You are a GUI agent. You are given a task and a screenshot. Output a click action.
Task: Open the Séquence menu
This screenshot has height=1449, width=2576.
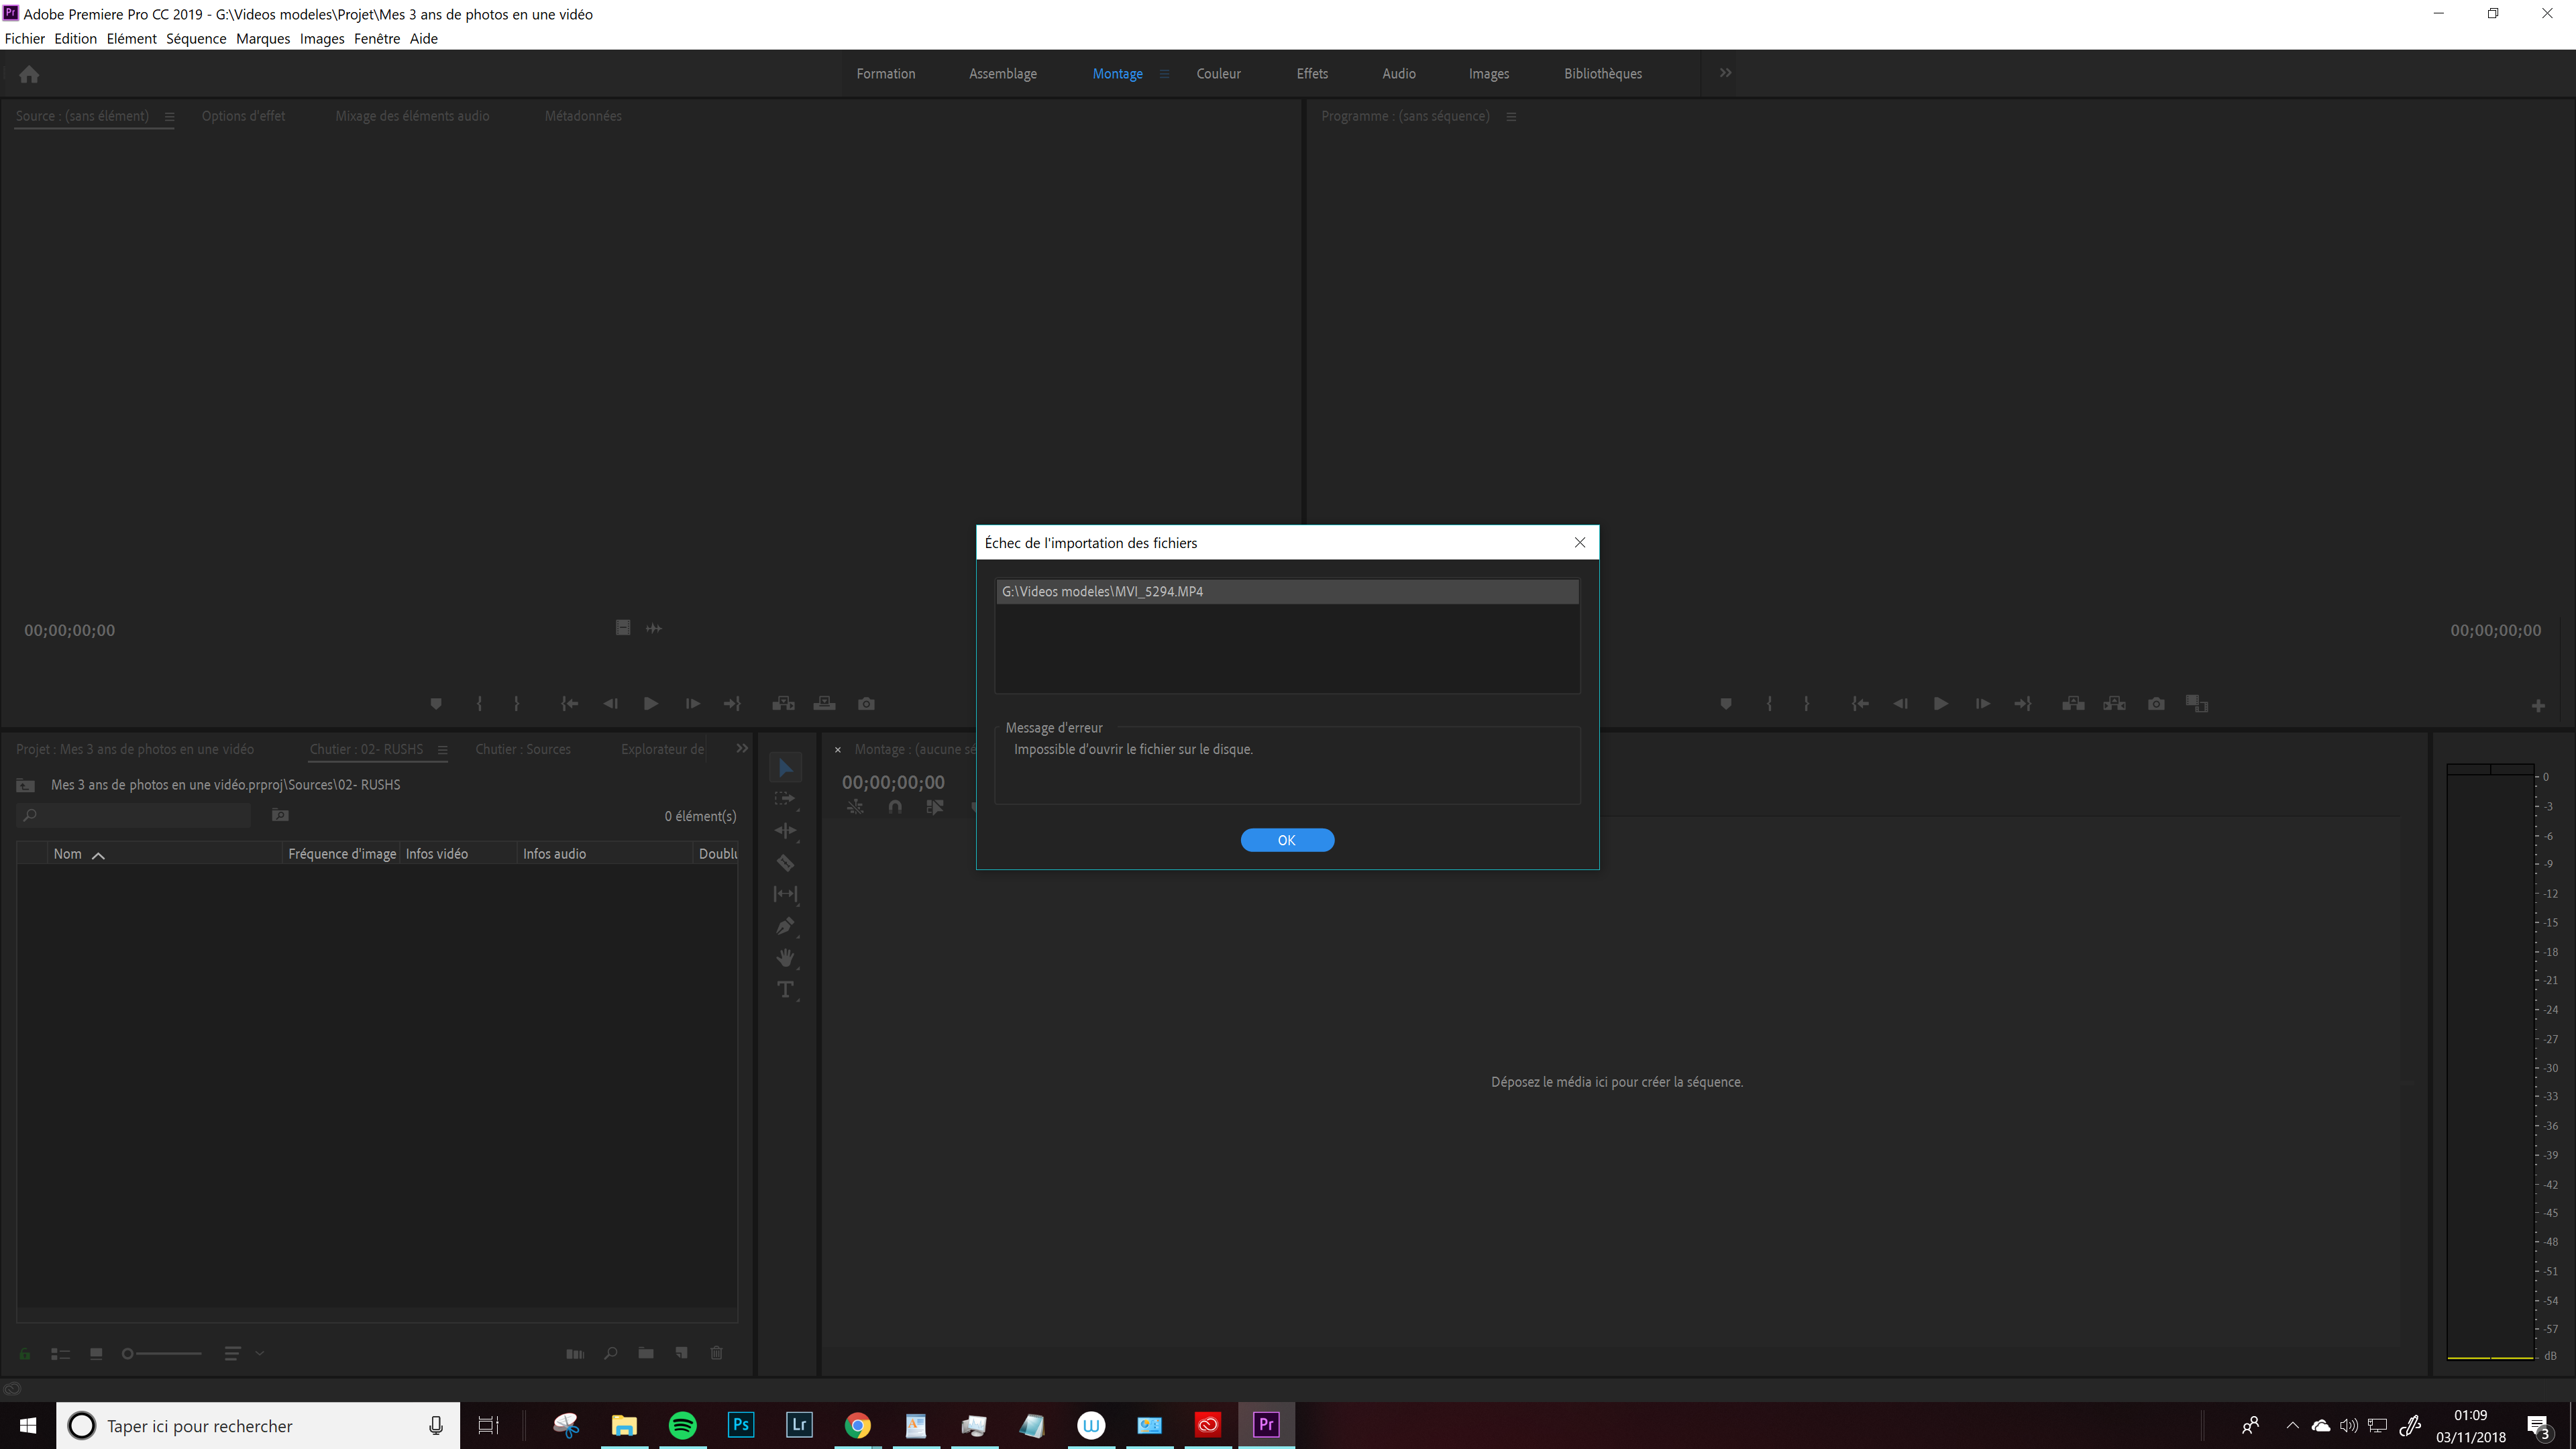pyautogui.click(x=196, y=39)
